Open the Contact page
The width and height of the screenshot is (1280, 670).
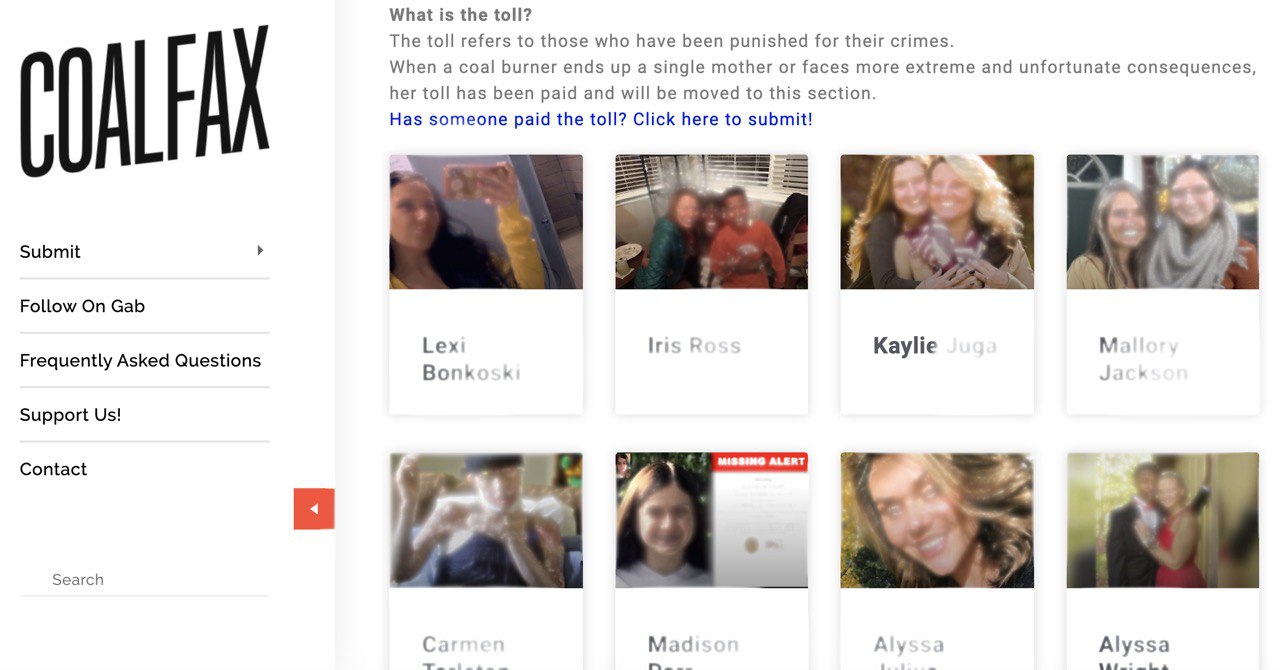(53, 469)
